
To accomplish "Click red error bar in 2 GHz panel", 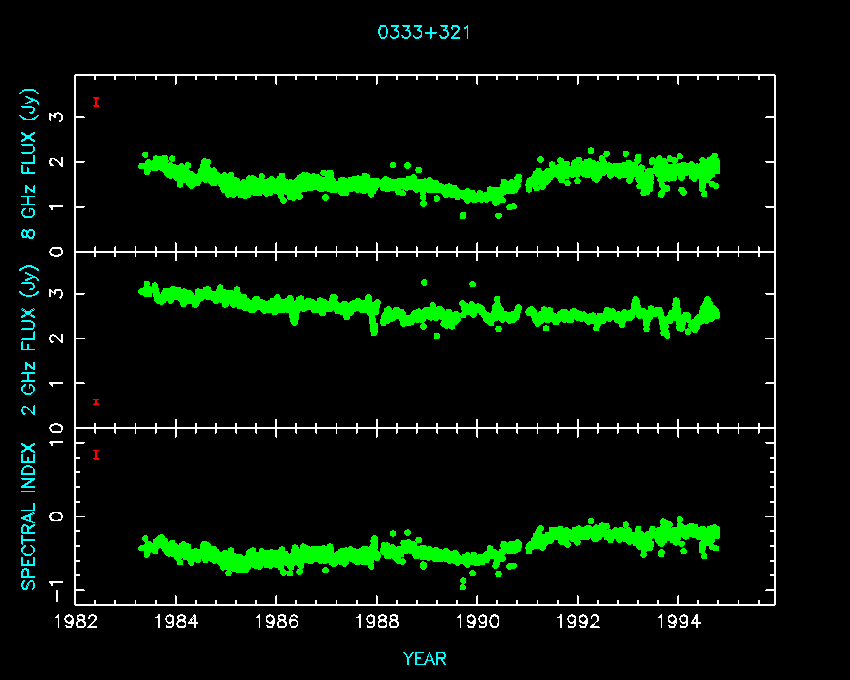I will click(x=96, y=402).
